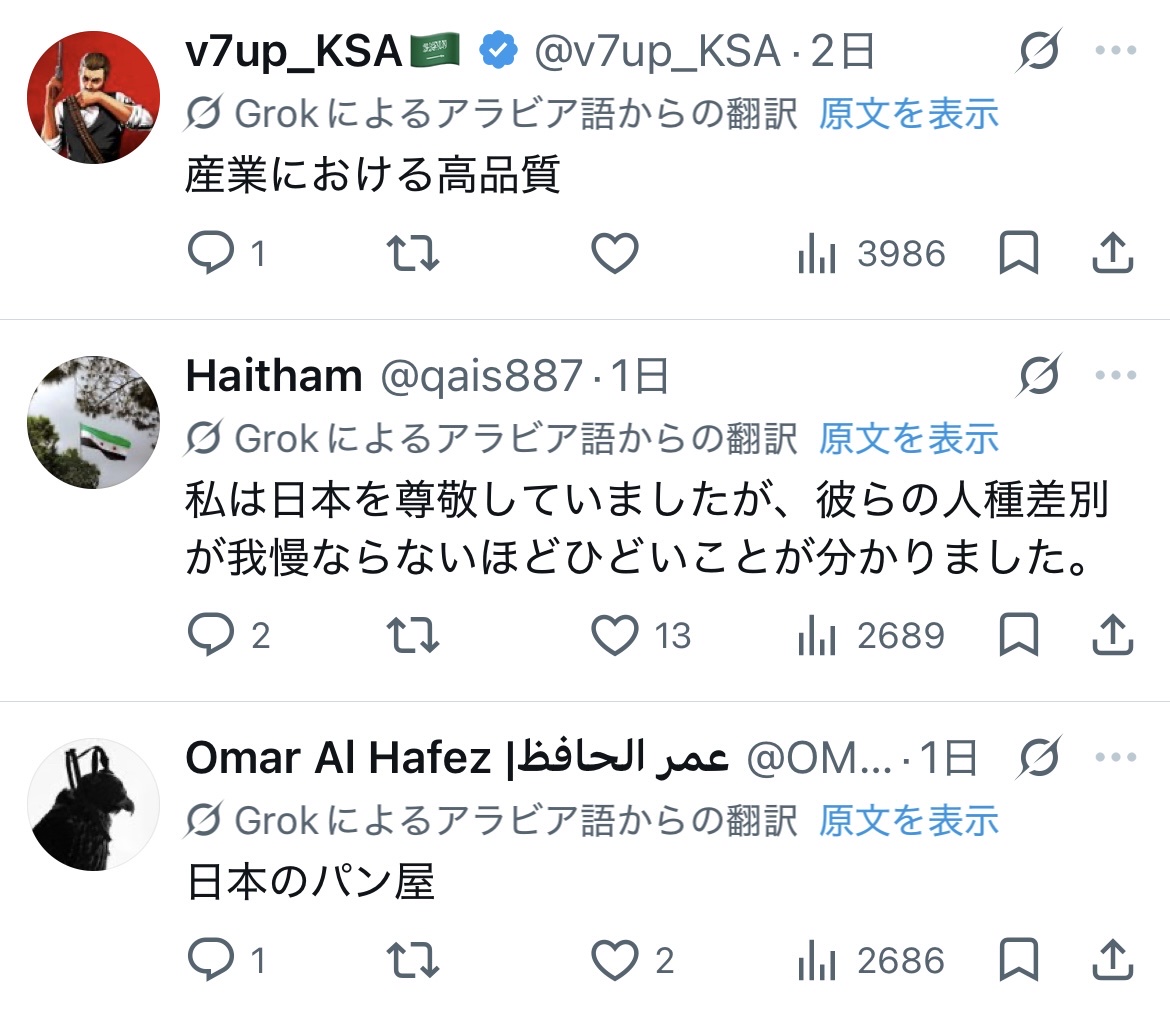This screenshot has width=1170, height=1017.
Task: Repost v7up_KSA's post
Action: pyautogui.click(x=412, y=254)
